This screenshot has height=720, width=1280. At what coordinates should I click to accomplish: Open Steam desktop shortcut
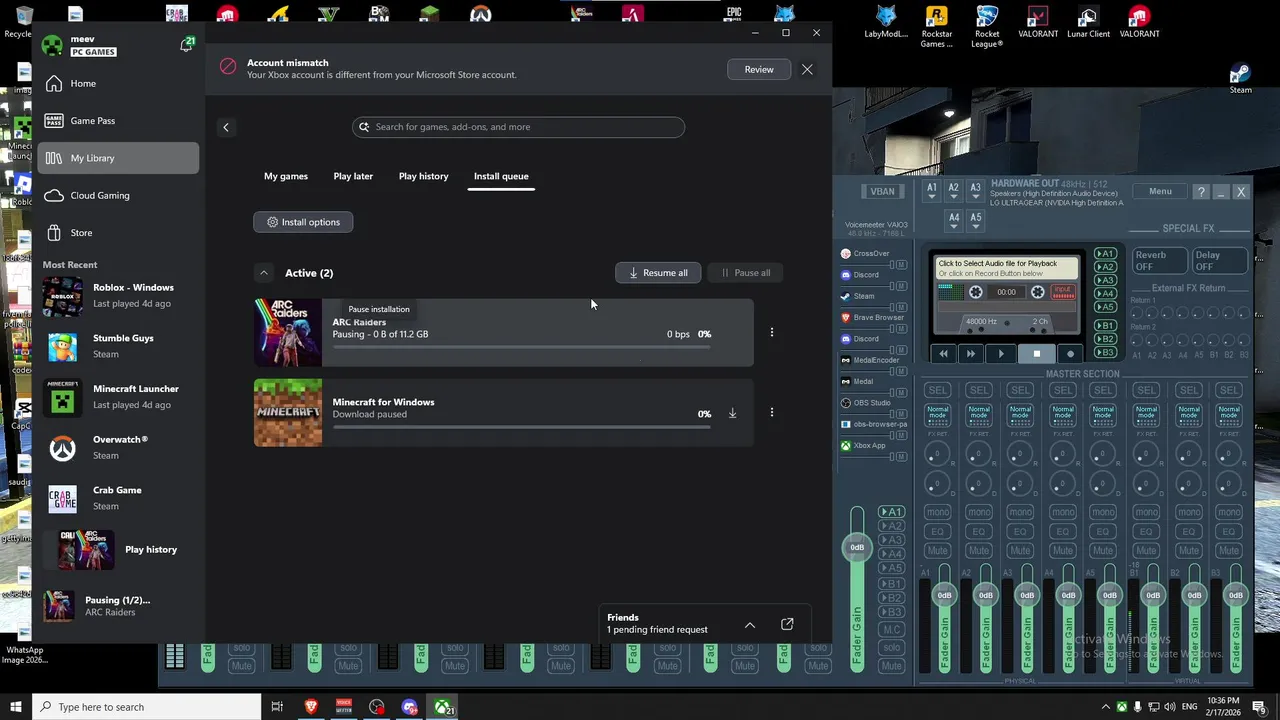click(x=1240, y=78)
